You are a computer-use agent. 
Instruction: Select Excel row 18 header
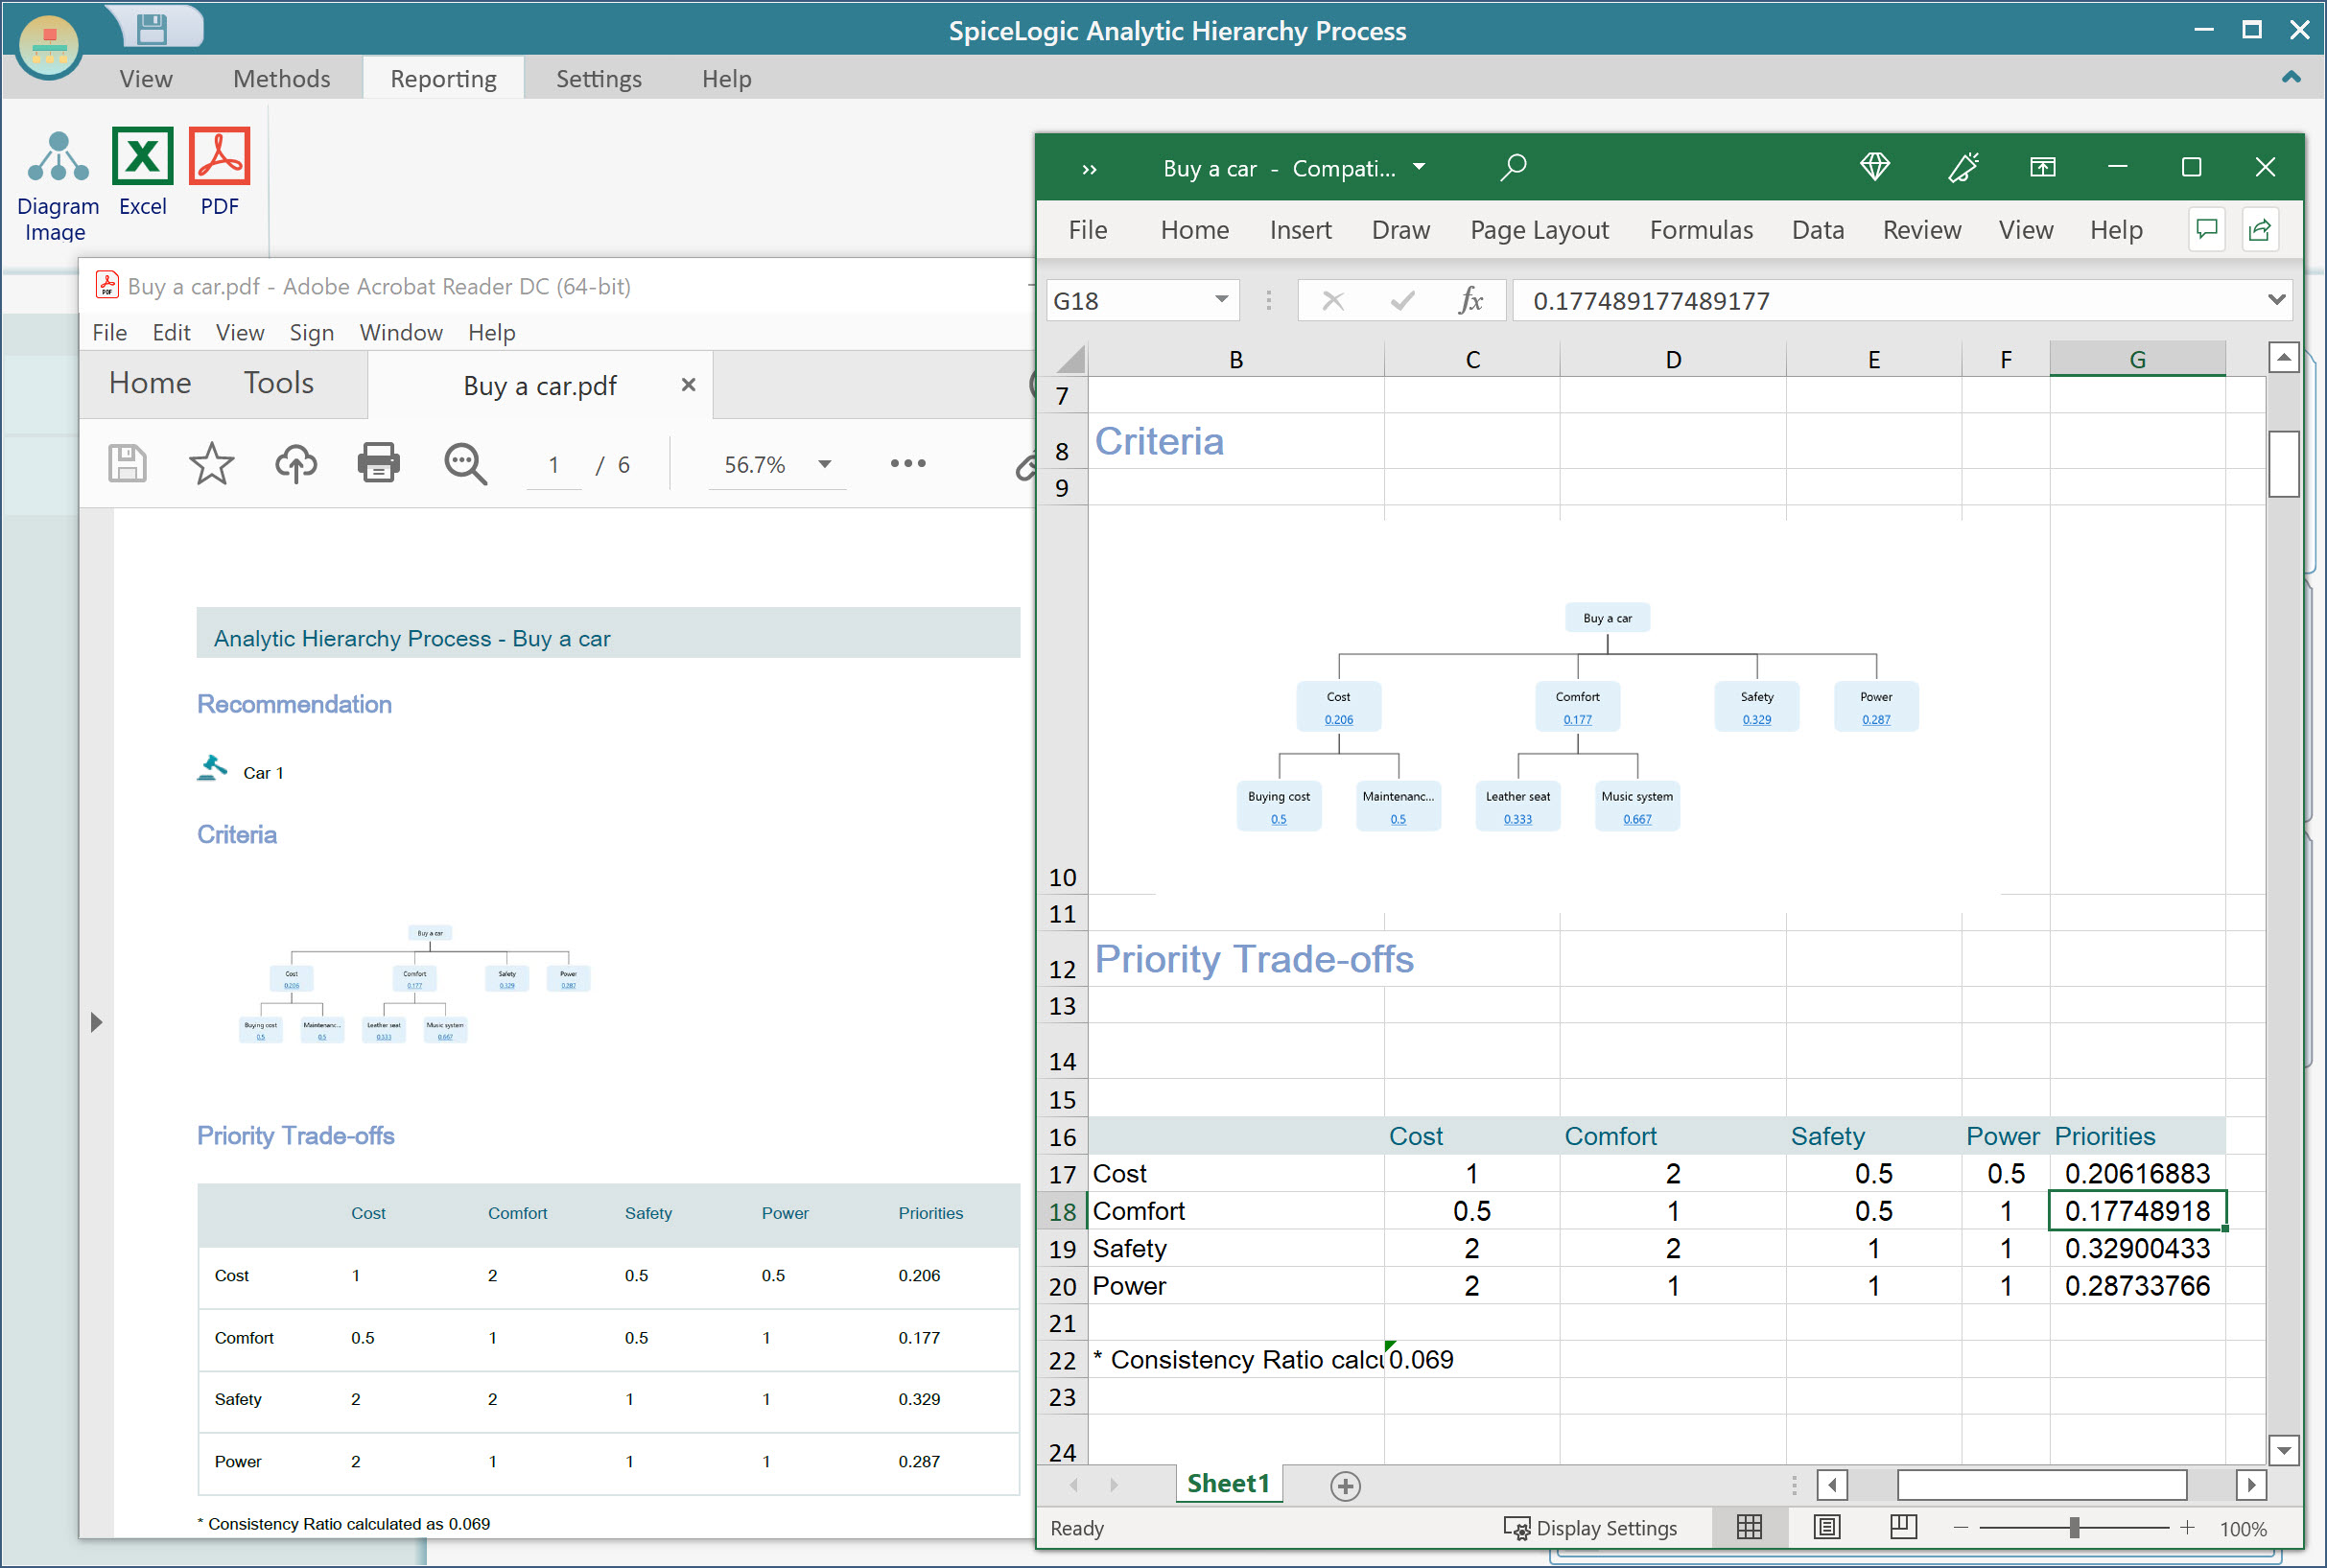coord(1062,1211)
